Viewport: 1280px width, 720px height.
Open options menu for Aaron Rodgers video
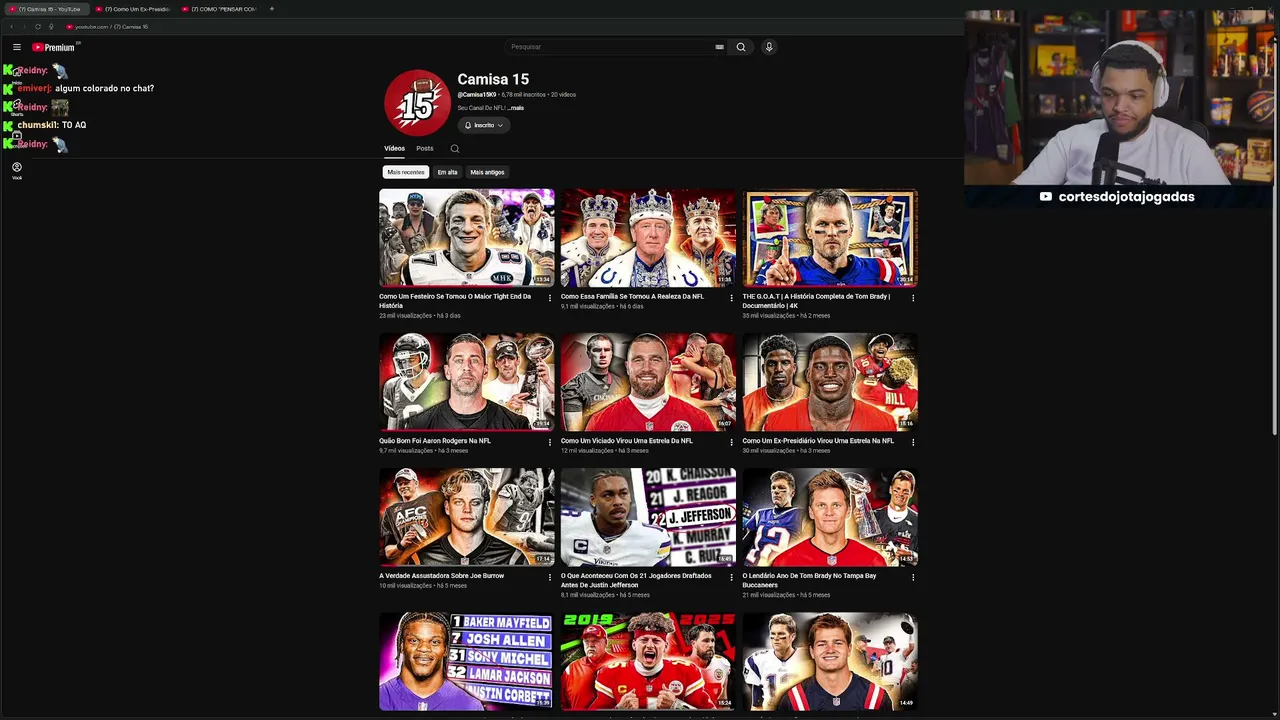pyautogui.click(x=549, y=442)
